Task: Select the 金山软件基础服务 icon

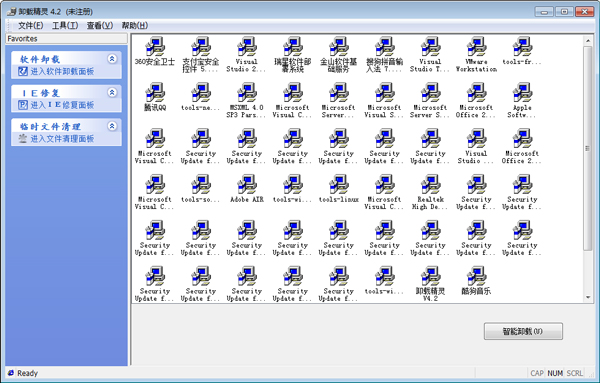Action: tap(339, 47)
